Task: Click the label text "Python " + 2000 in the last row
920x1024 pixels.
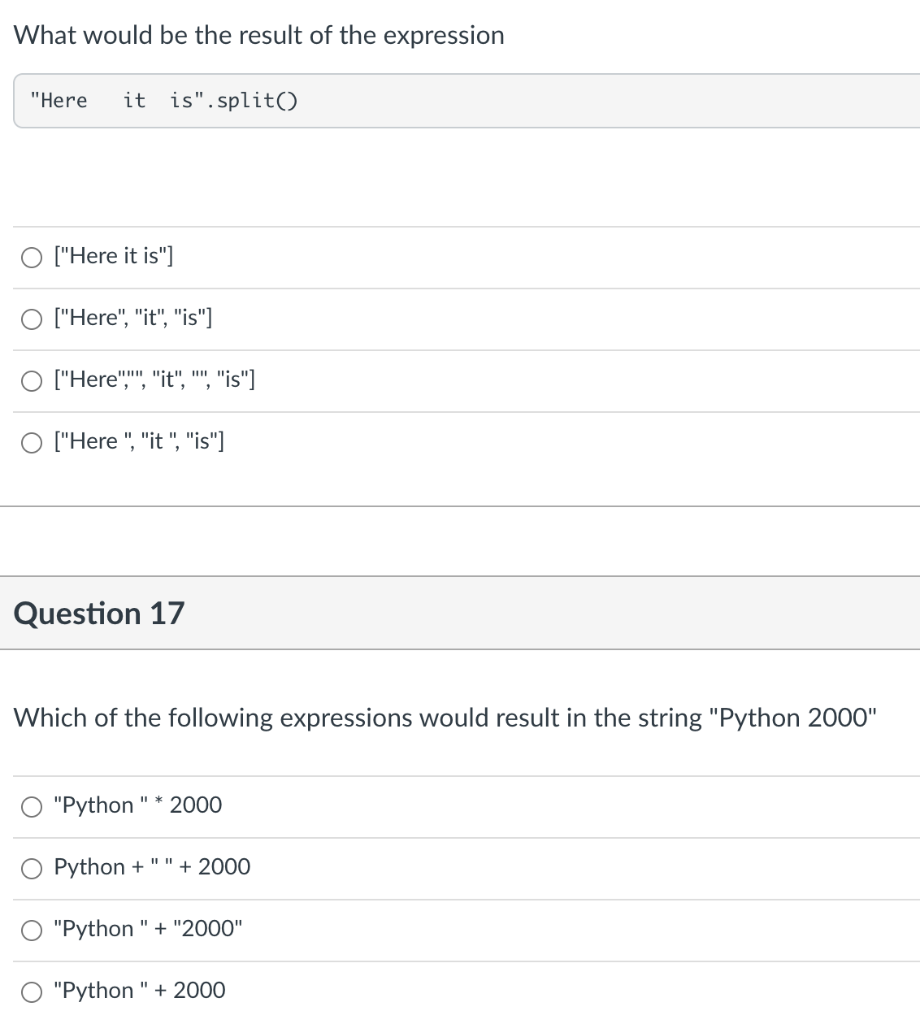Action: point(140,991)
